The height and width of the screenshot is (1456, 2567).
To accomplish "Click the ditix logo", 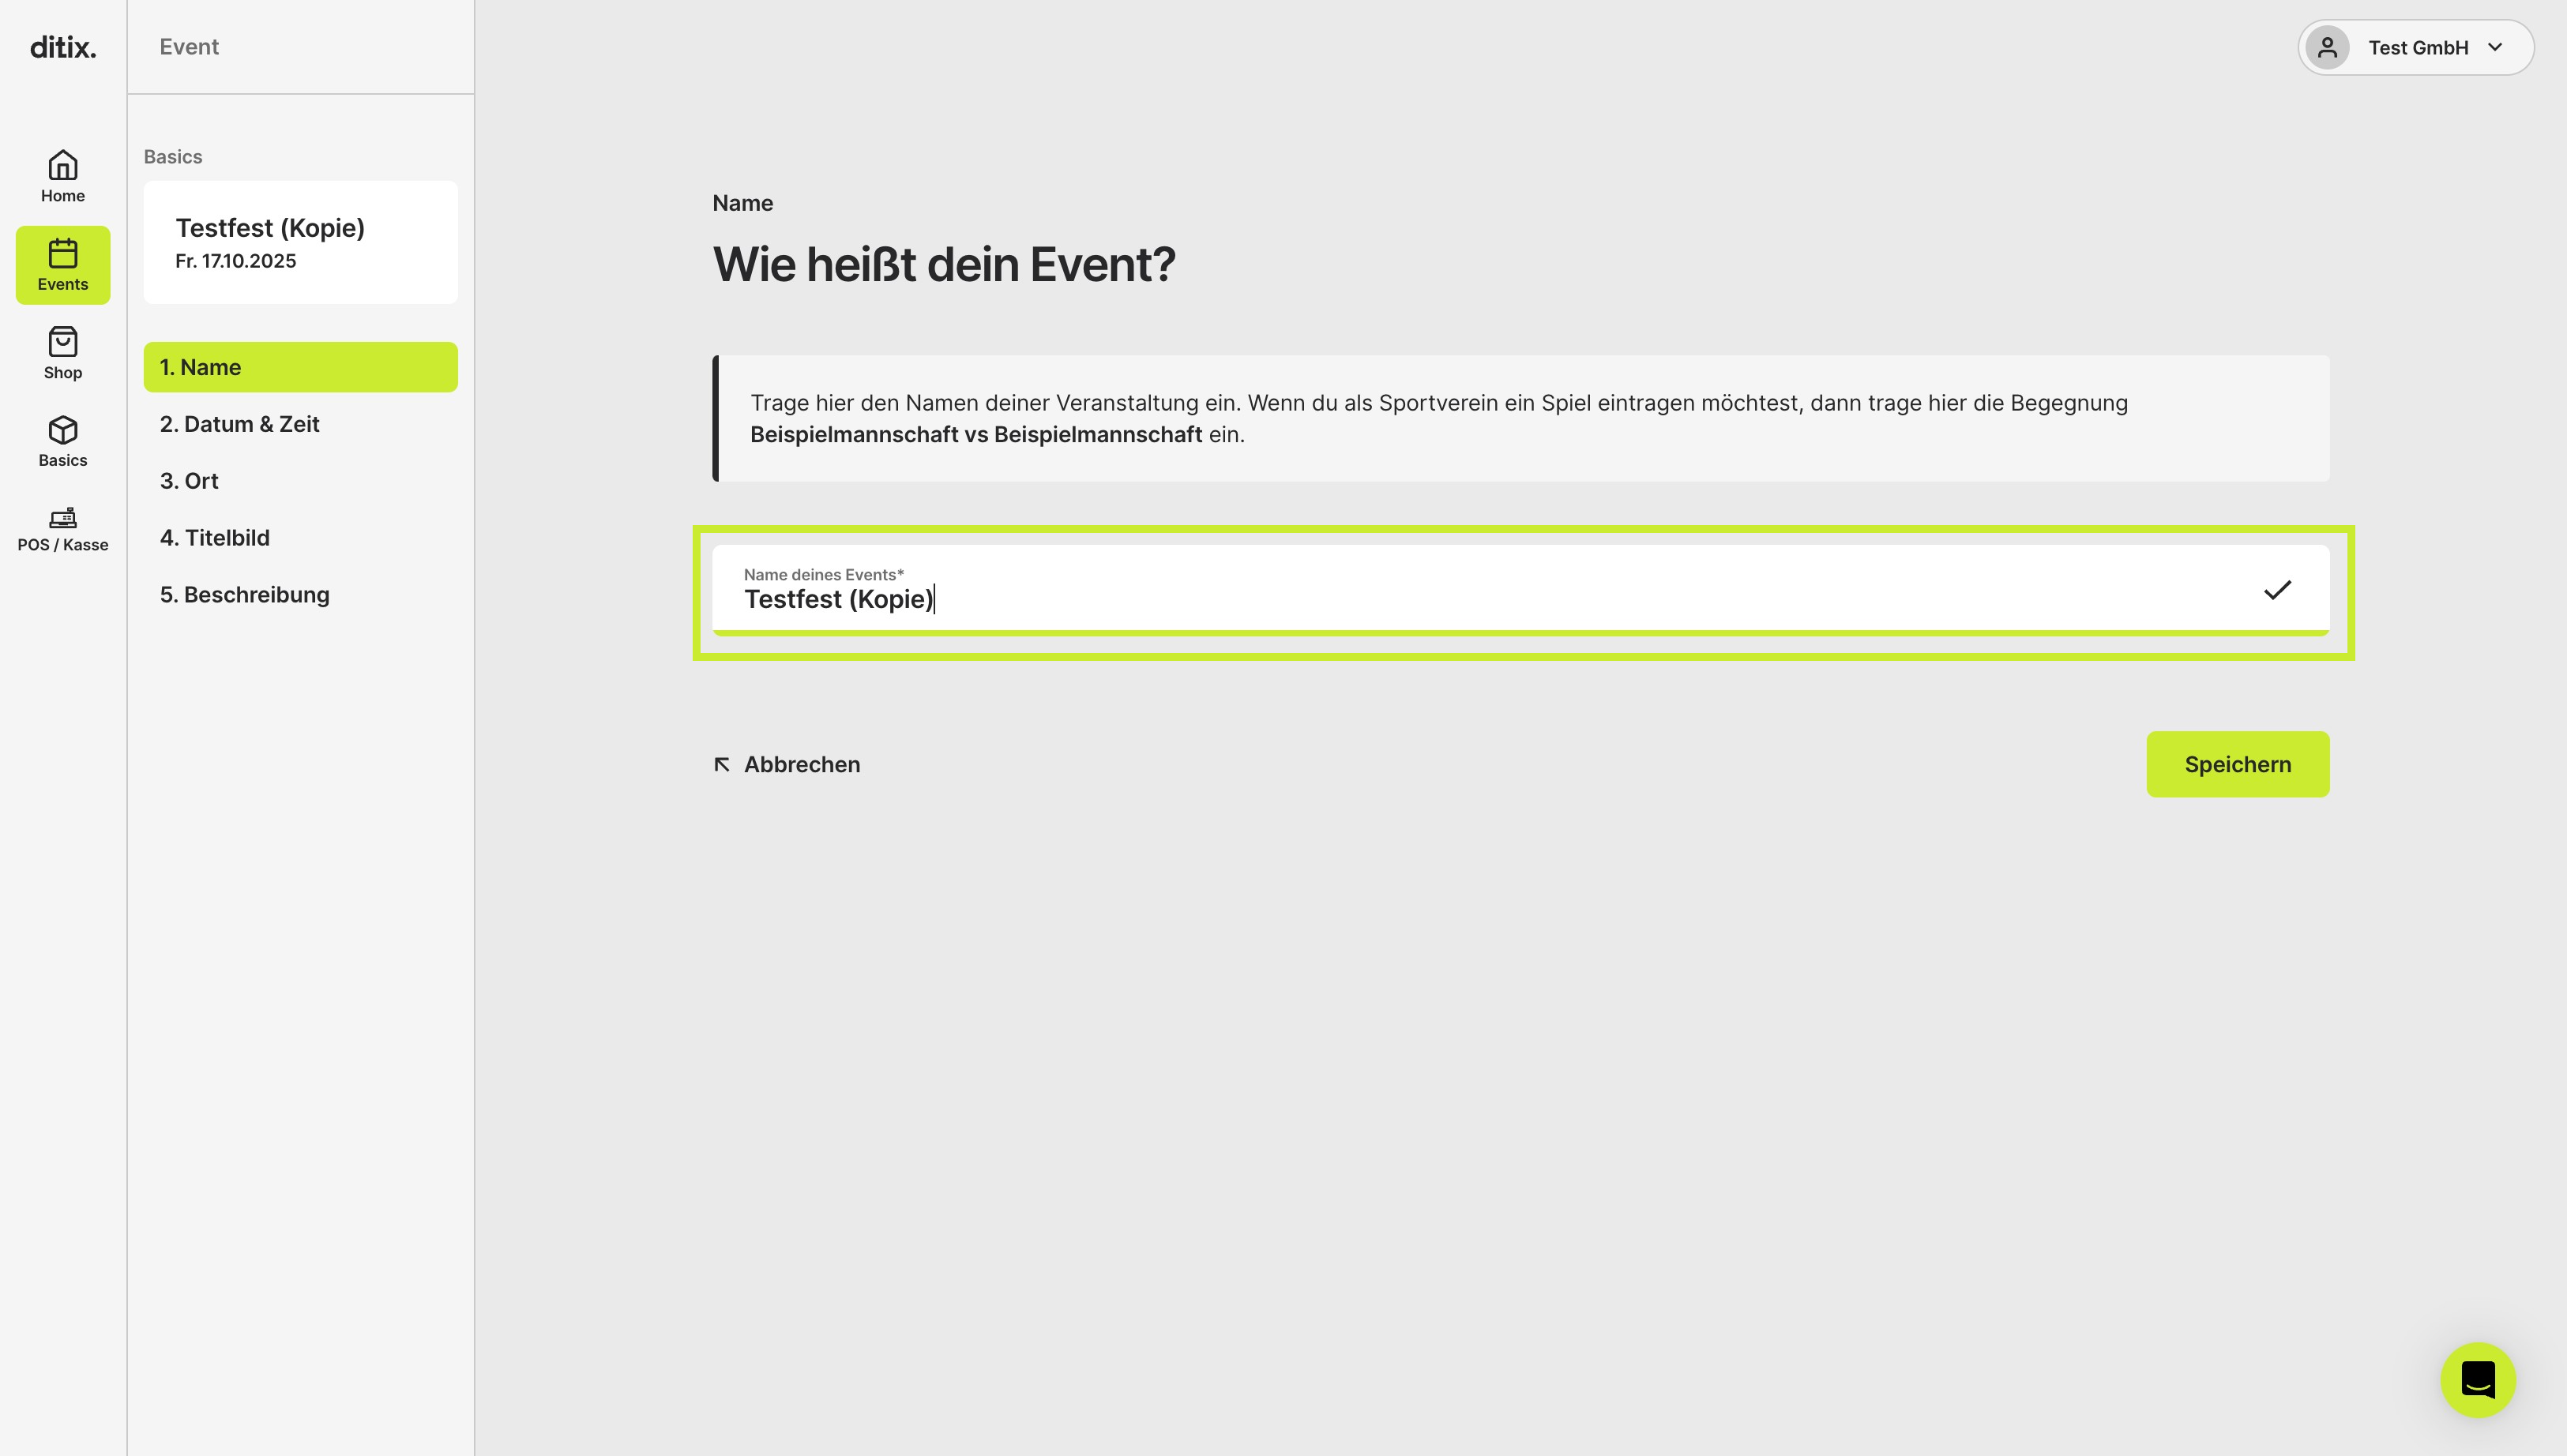I will (x=63, y=47).
